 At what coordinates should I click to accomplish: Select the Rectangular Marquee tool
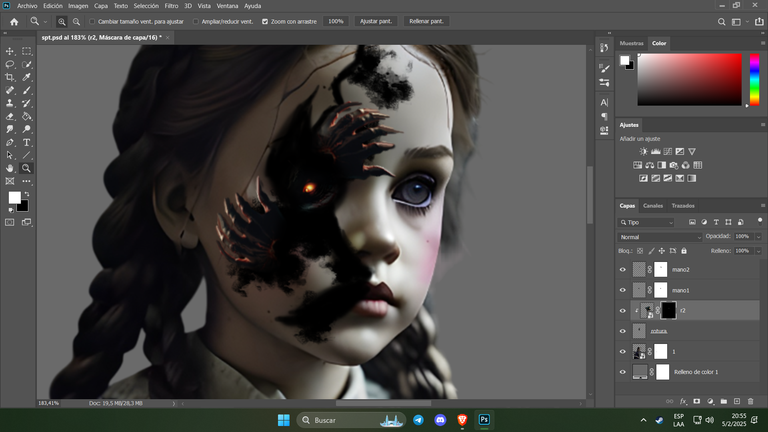(26, 51)
